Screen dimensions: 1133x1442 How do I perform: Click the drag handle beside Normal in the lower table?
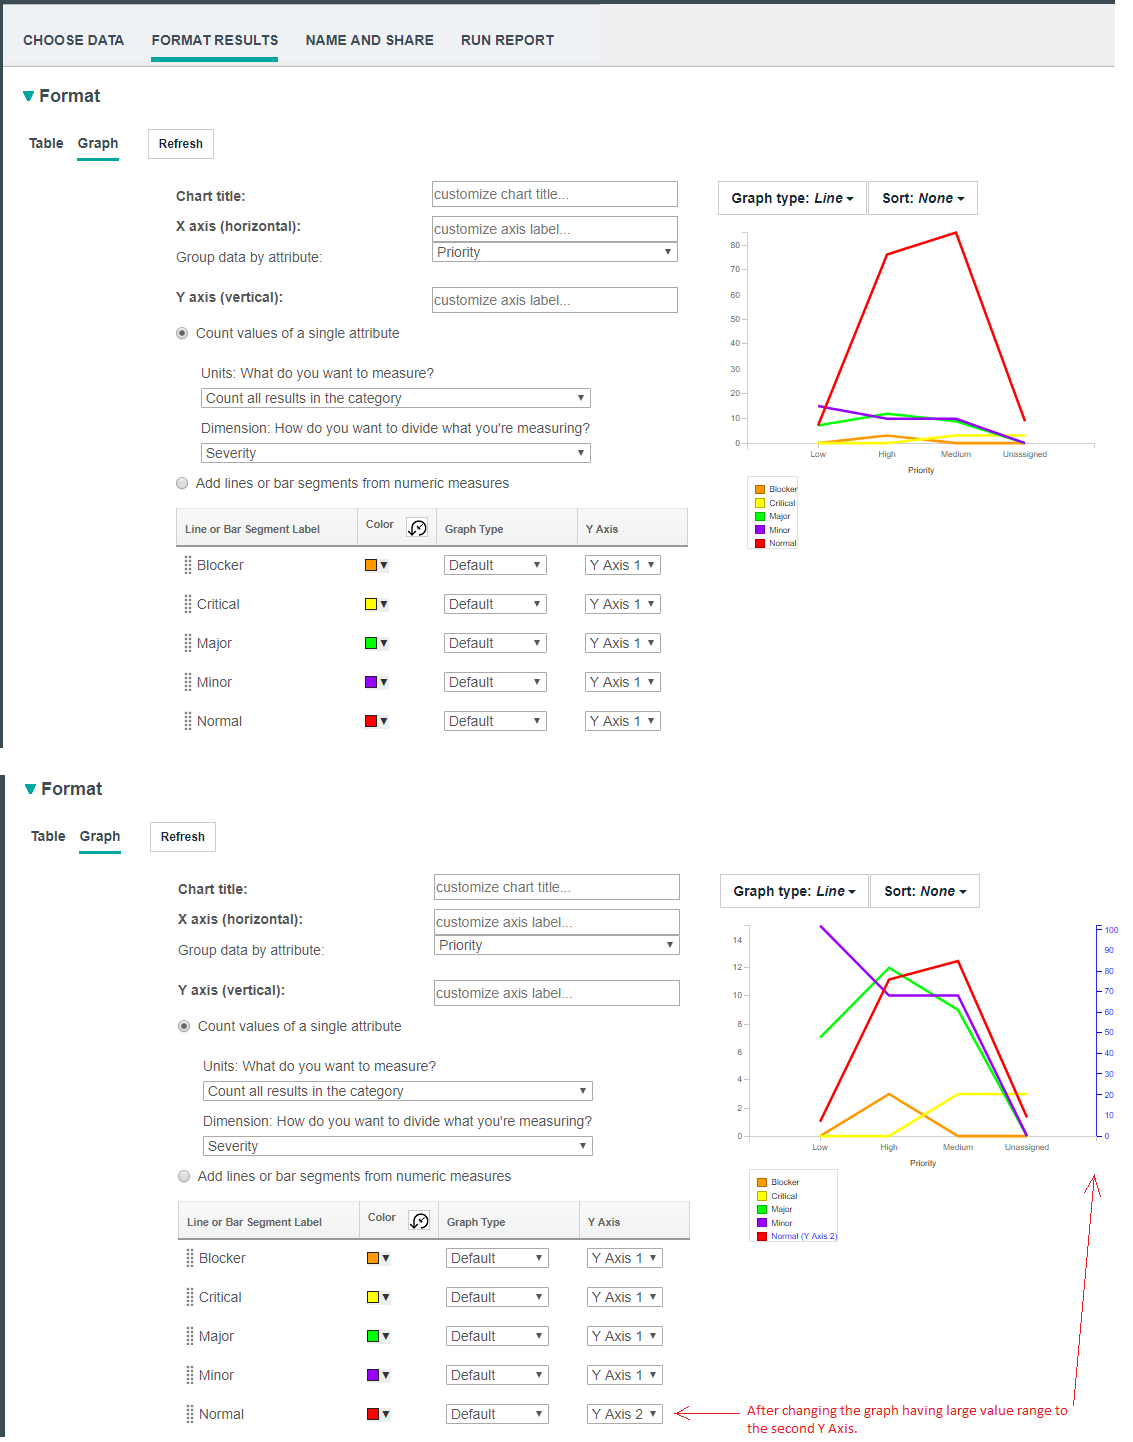(190, 1414)
